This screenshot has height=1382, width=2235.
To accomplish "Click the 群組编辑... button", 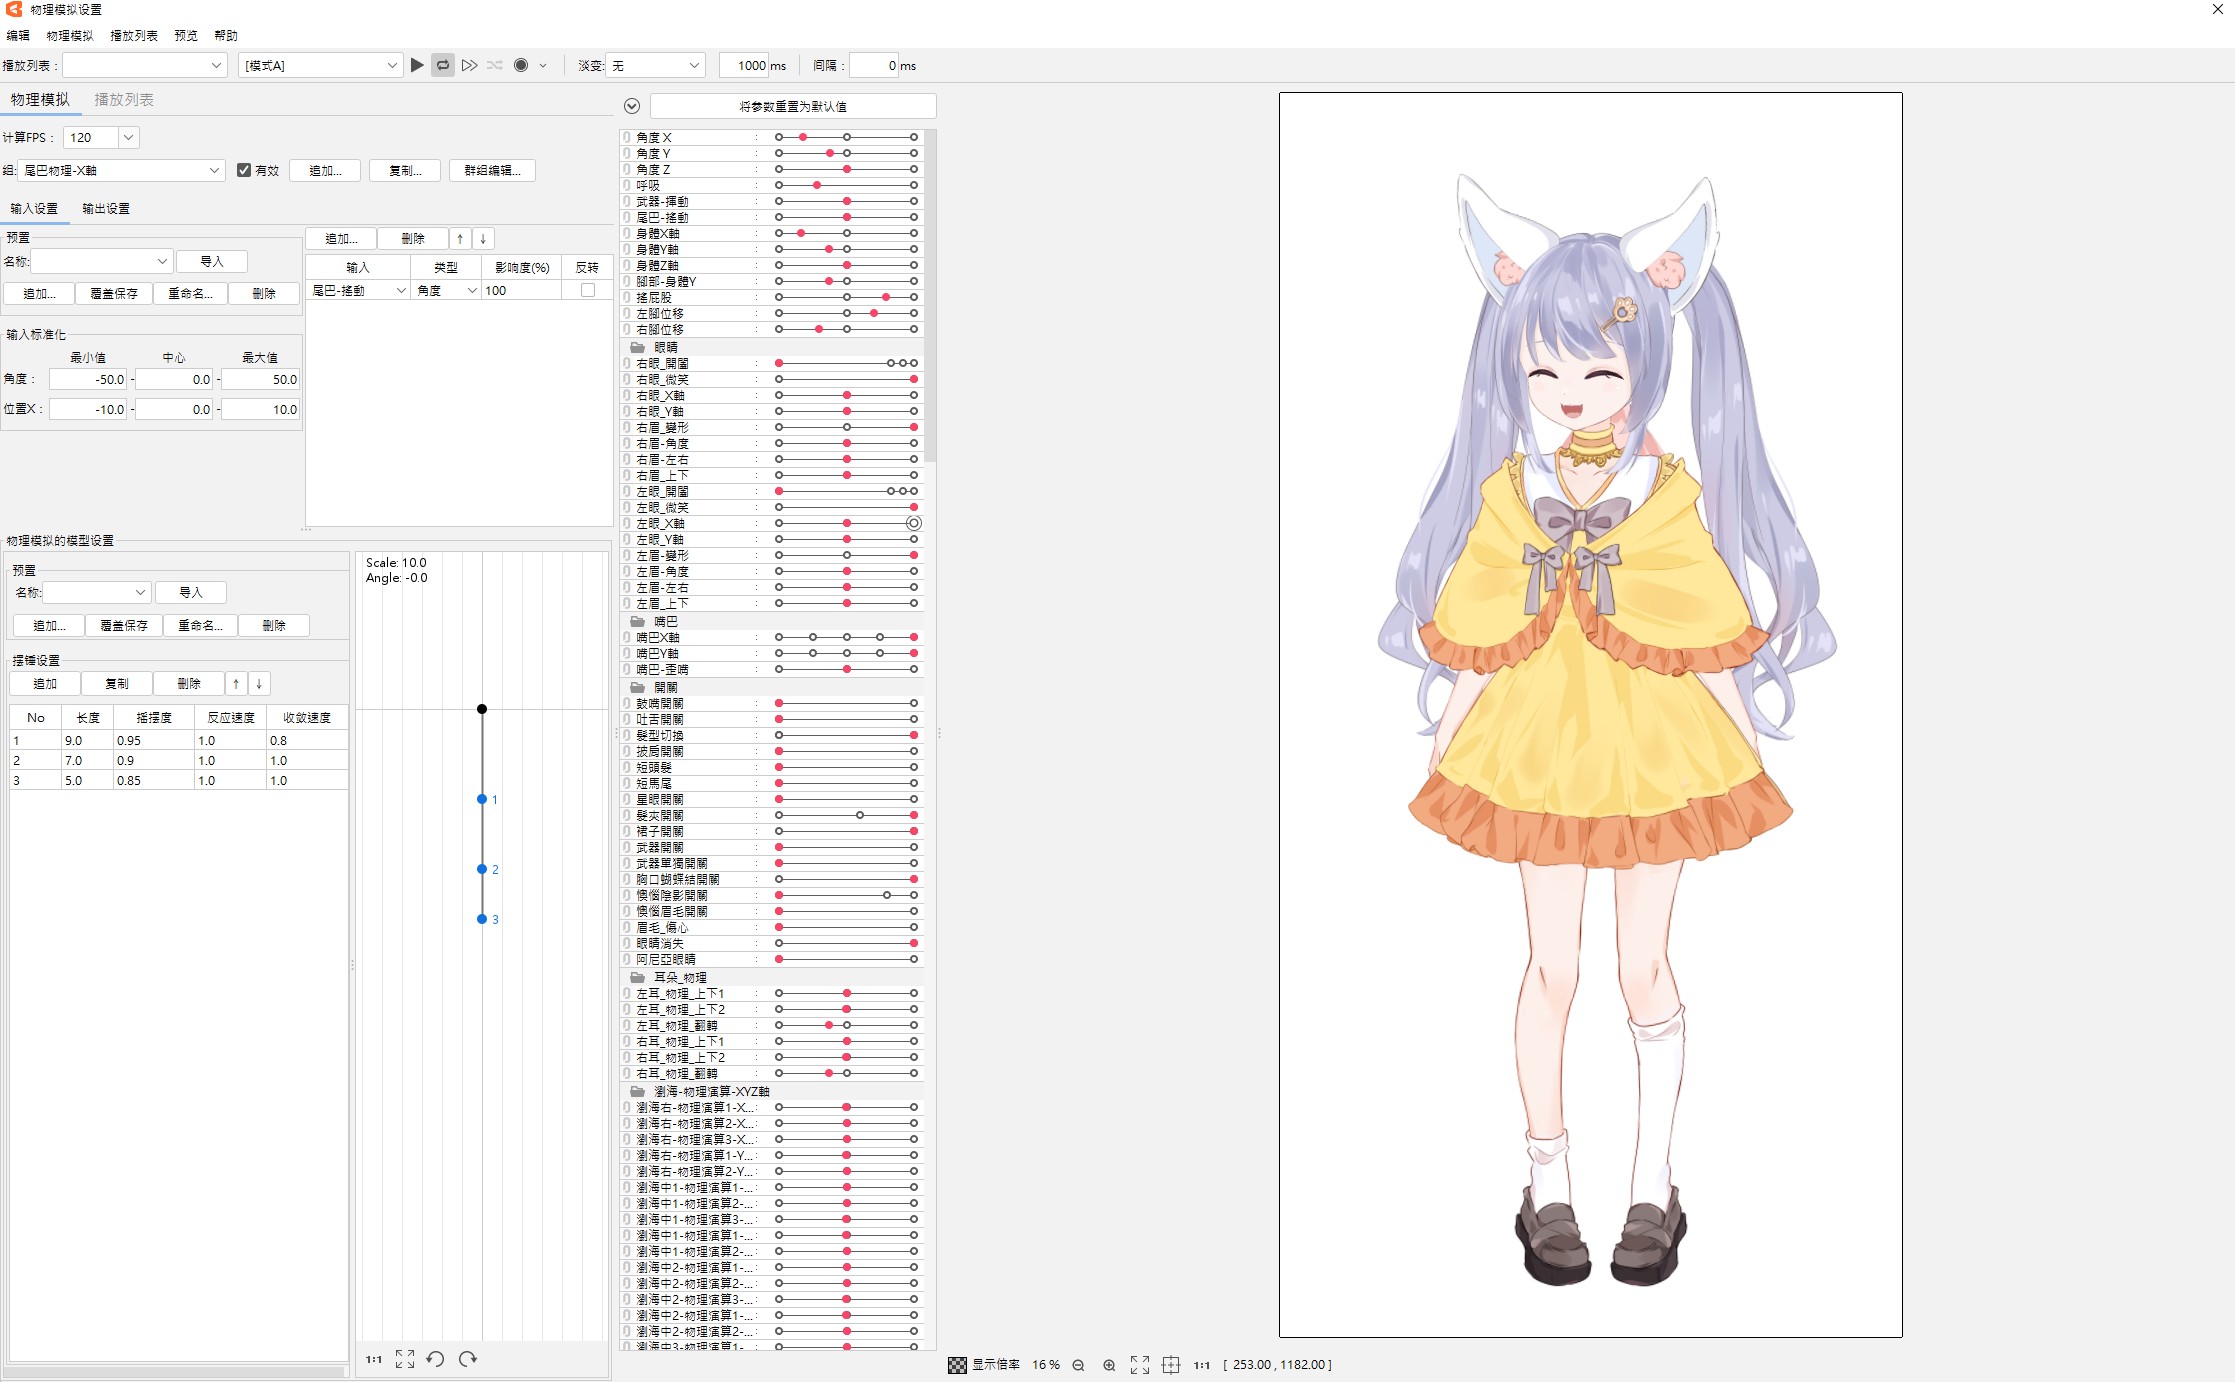I will coord(492,170).
